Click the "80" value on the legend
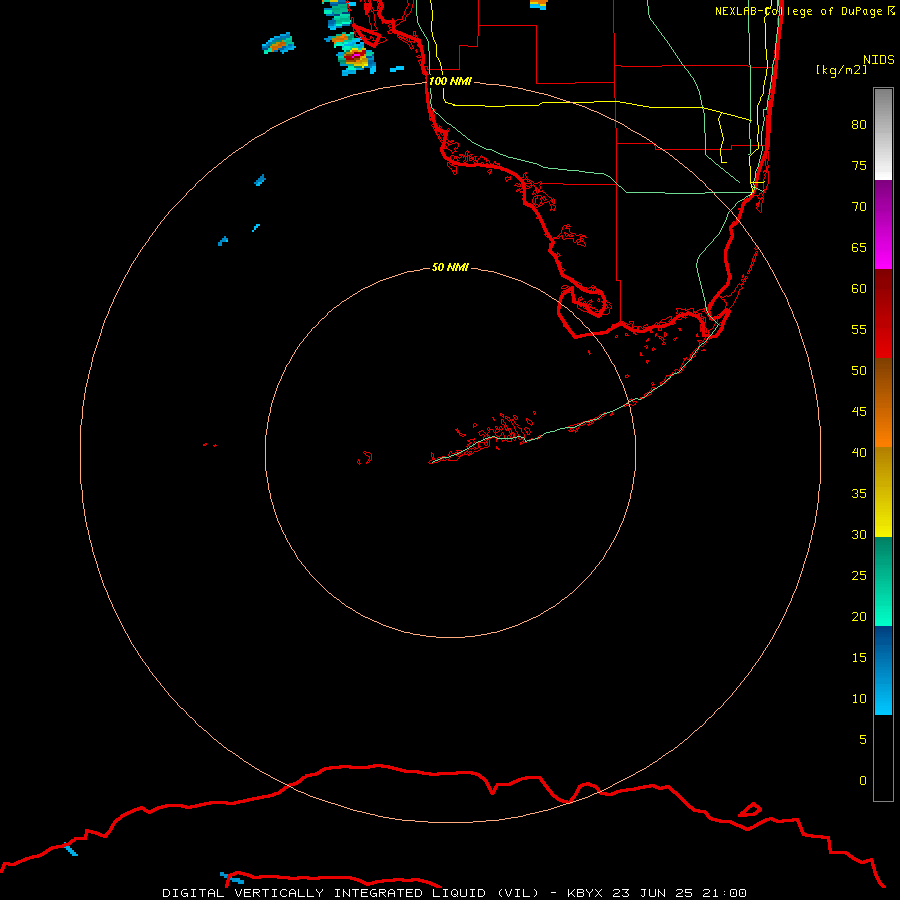900x900 pixels. coord(859,125)
